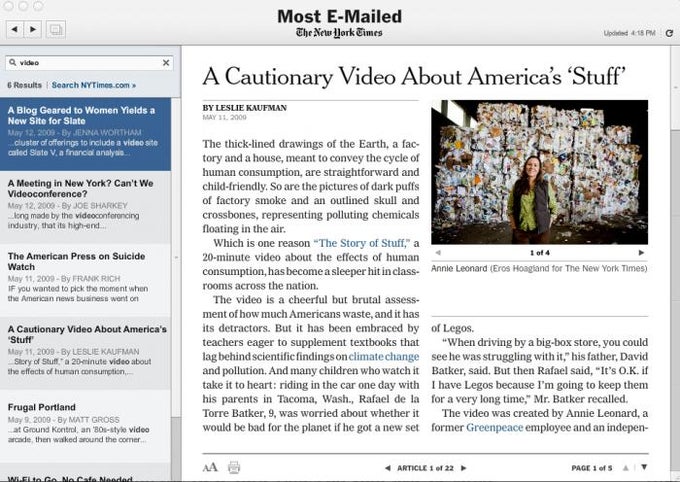Image resolution: width=680 pixels, height=482 pixels.
Task: Change text size with AA icon
Action: [x=210, y=467]
